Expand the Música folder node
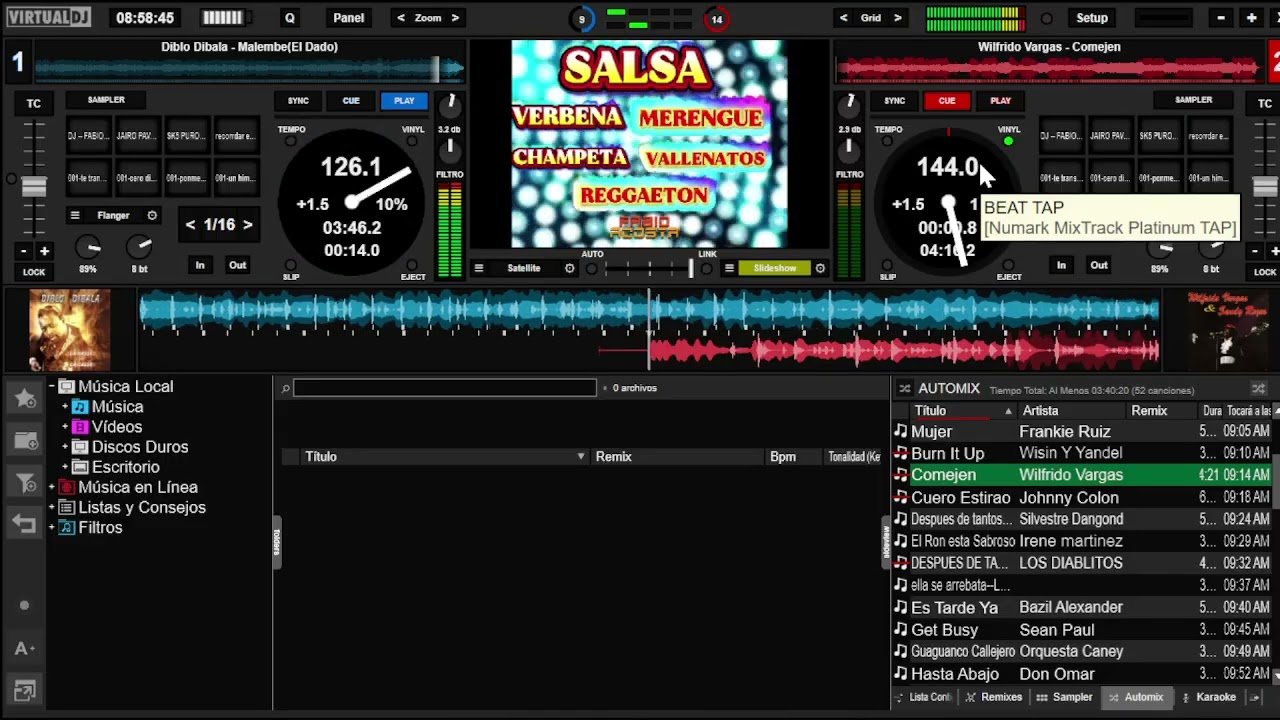This screenshot has width=1280, height=720. [x=66, y=407]
